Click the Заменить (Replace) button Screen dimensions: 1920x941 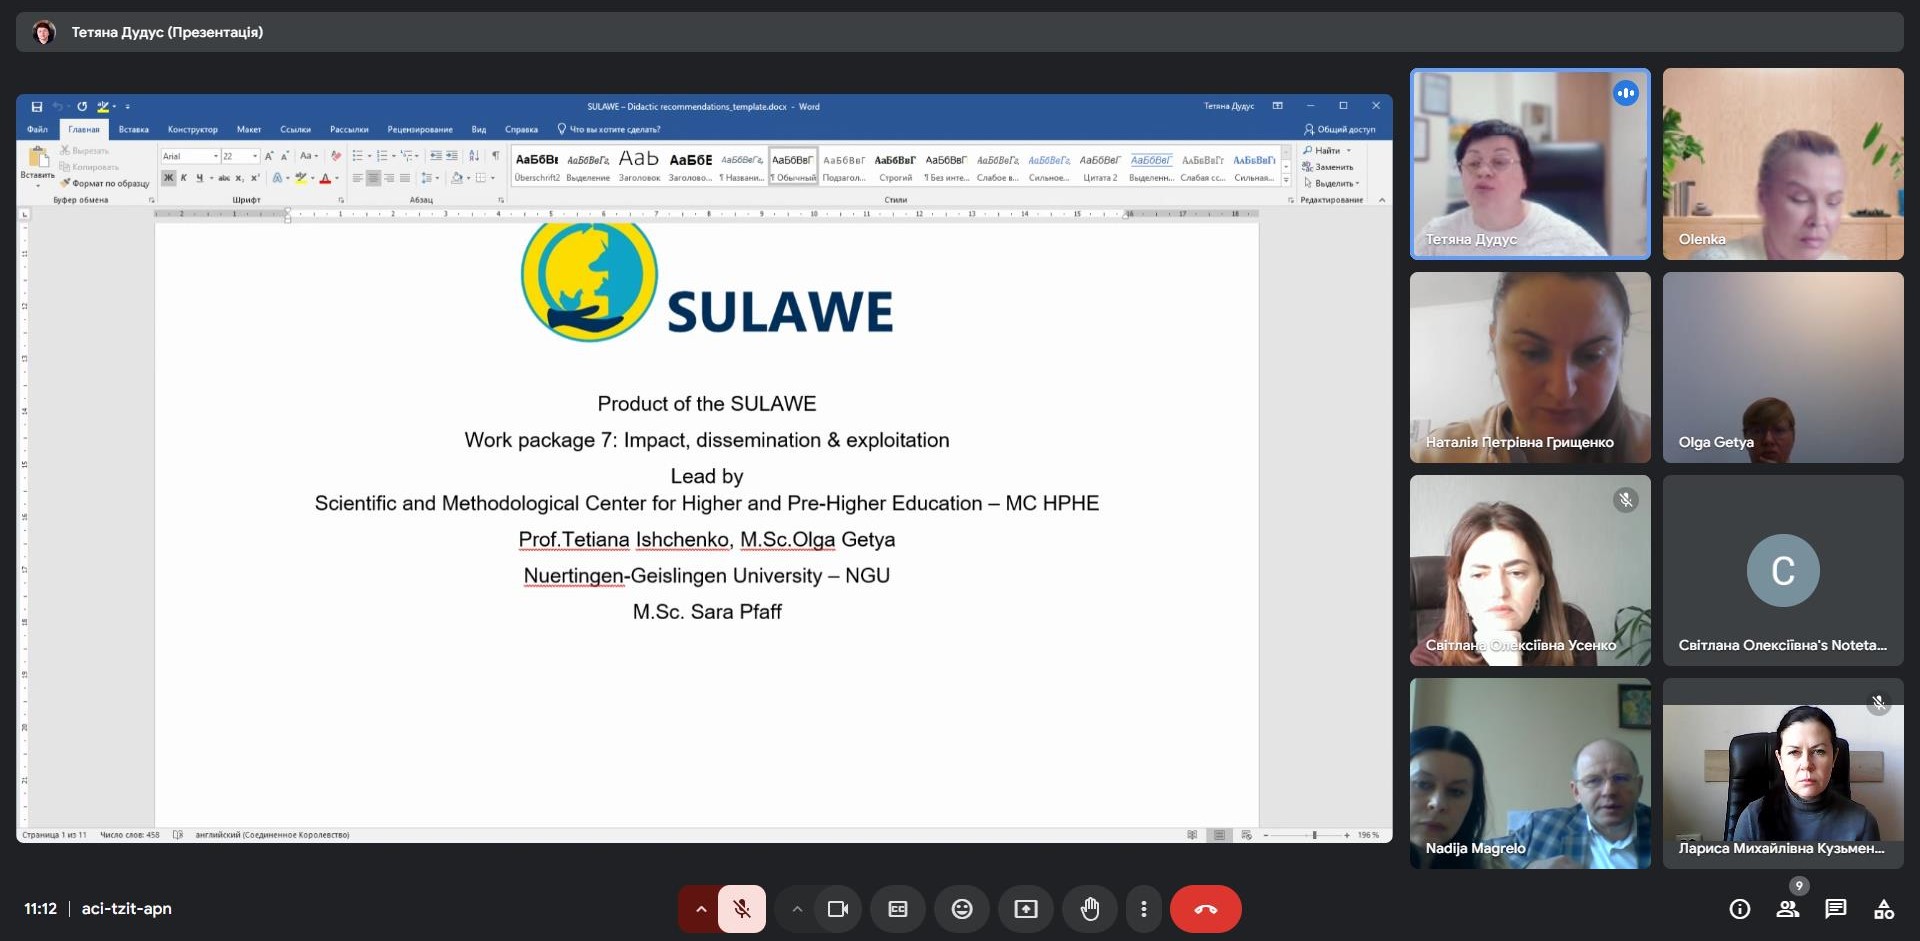coord(1328,167)
